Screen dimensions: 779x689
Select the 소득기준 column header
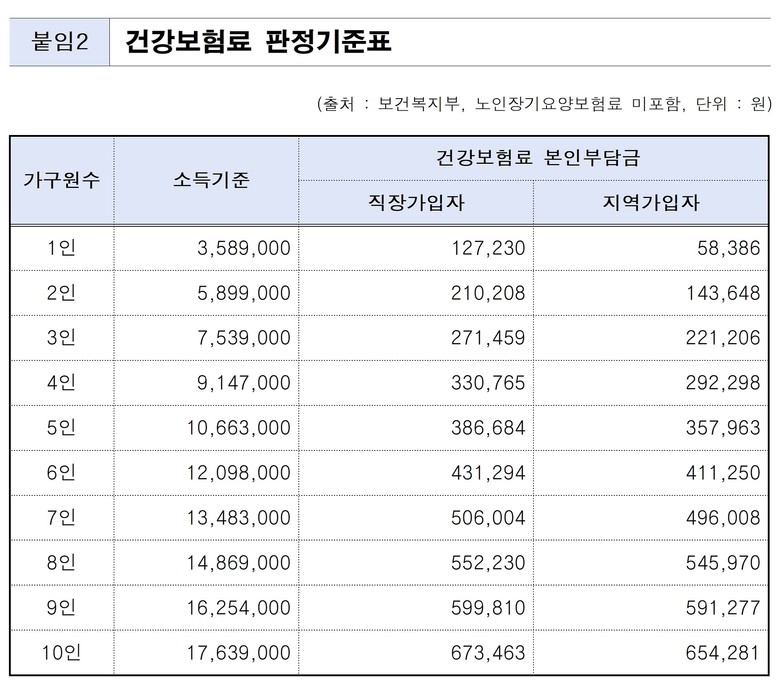(x=206, y=181)
